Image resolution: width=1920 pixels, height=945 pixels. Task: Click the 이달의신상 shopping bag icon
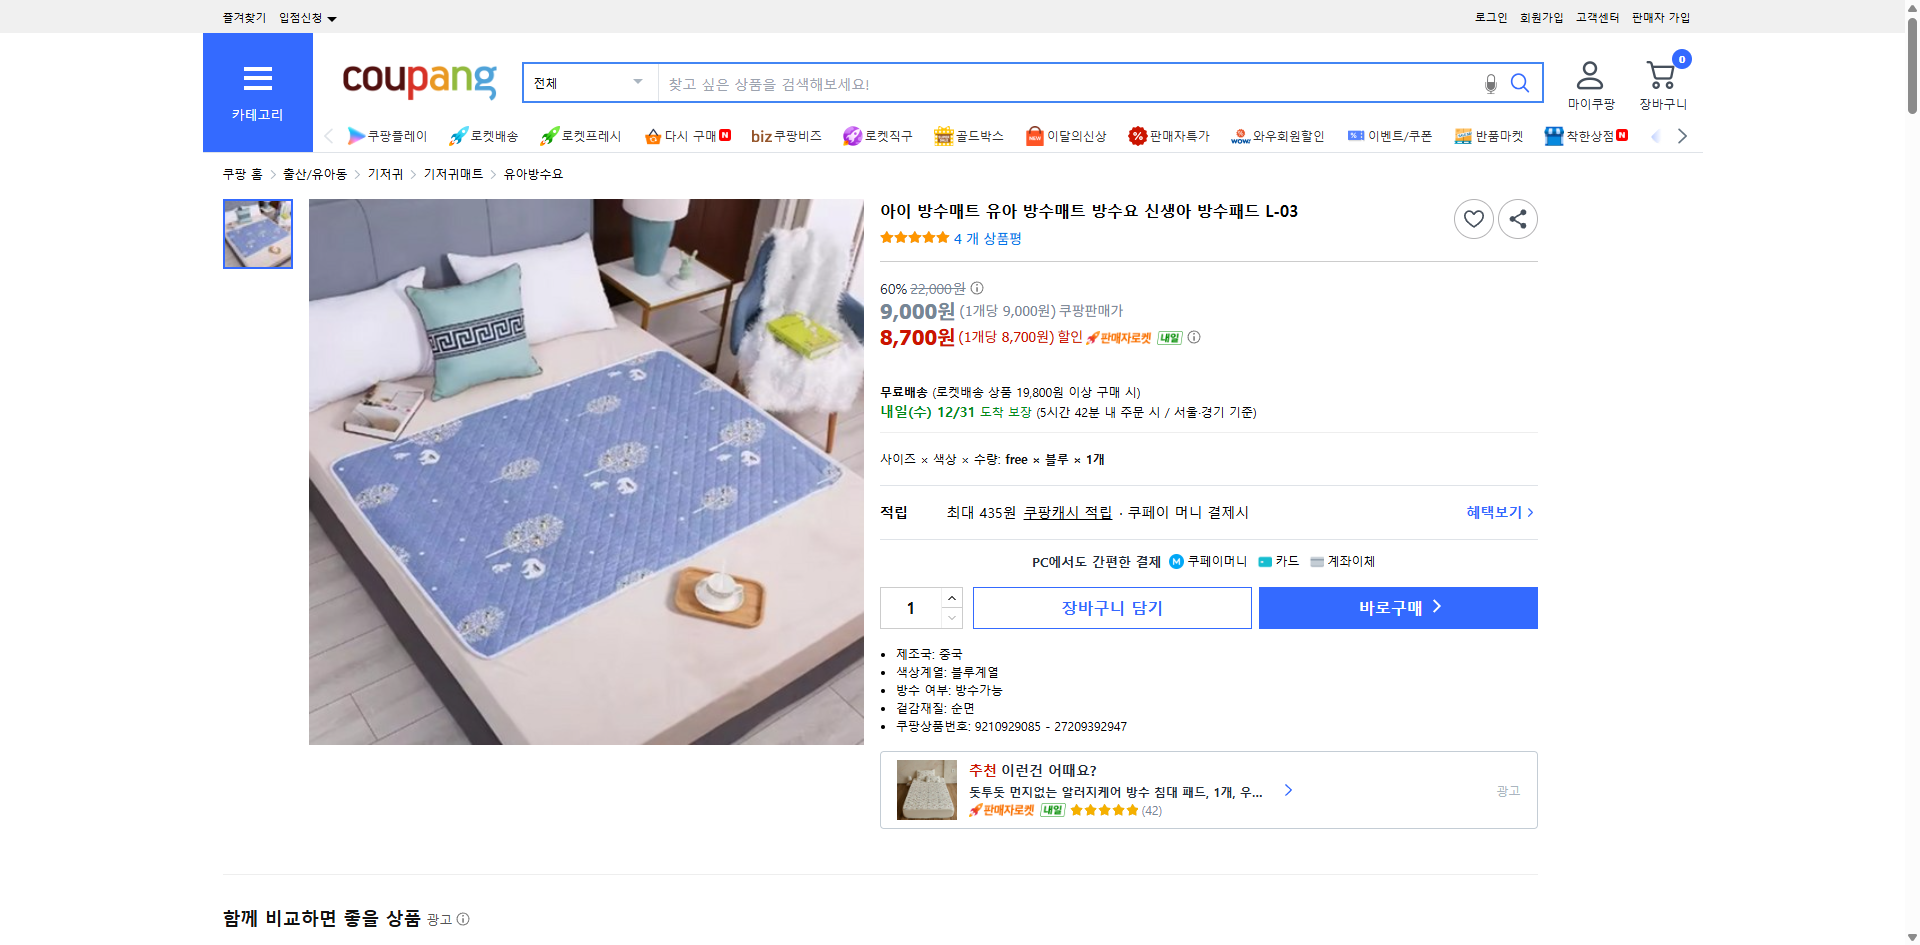[x=1034, y=136]
